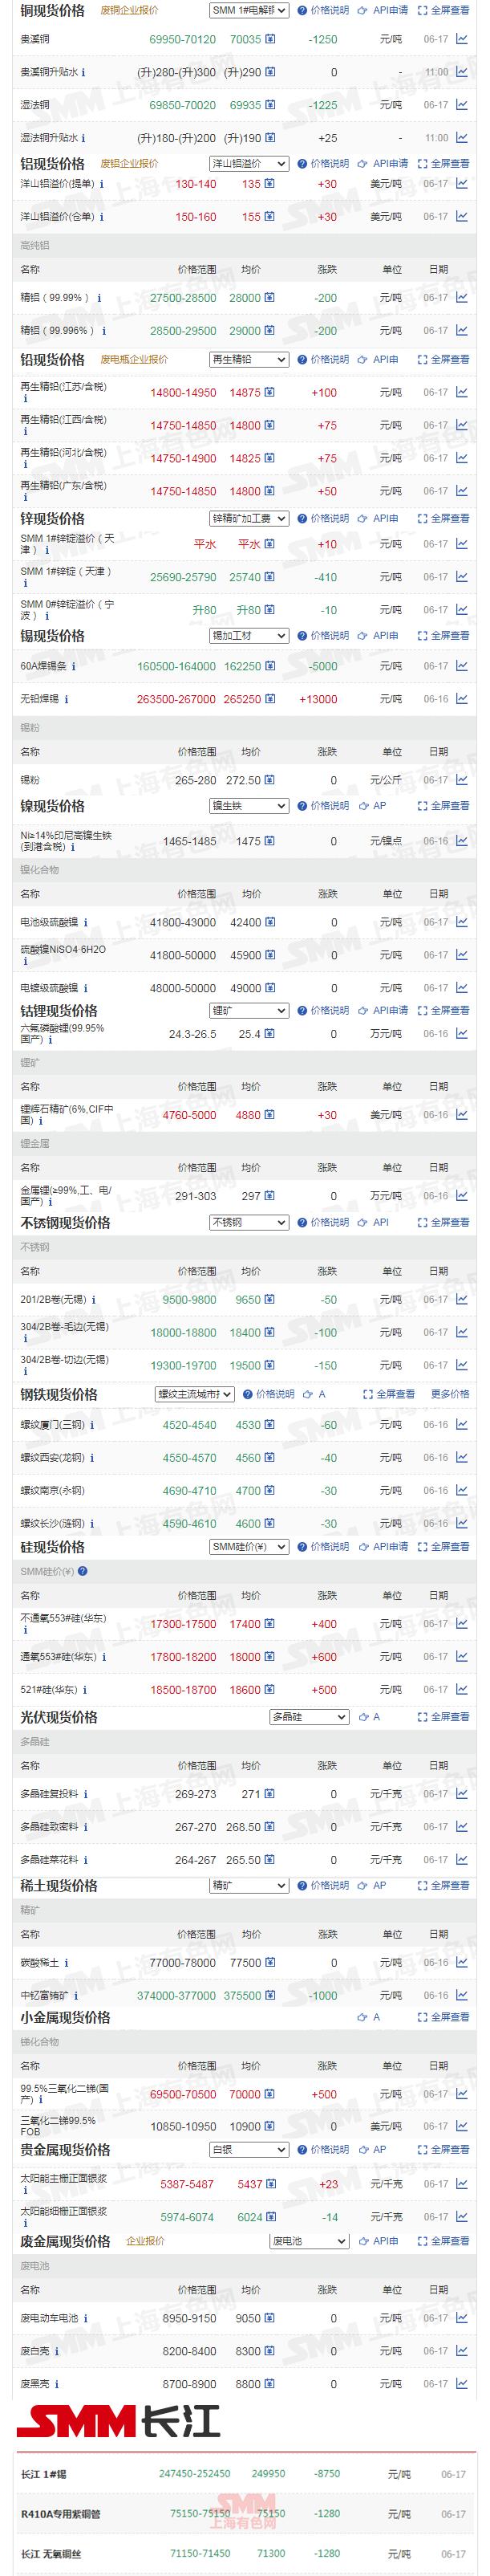
Task: Open the chart icon for 废黑壳
Action: tap(461, 2384)
